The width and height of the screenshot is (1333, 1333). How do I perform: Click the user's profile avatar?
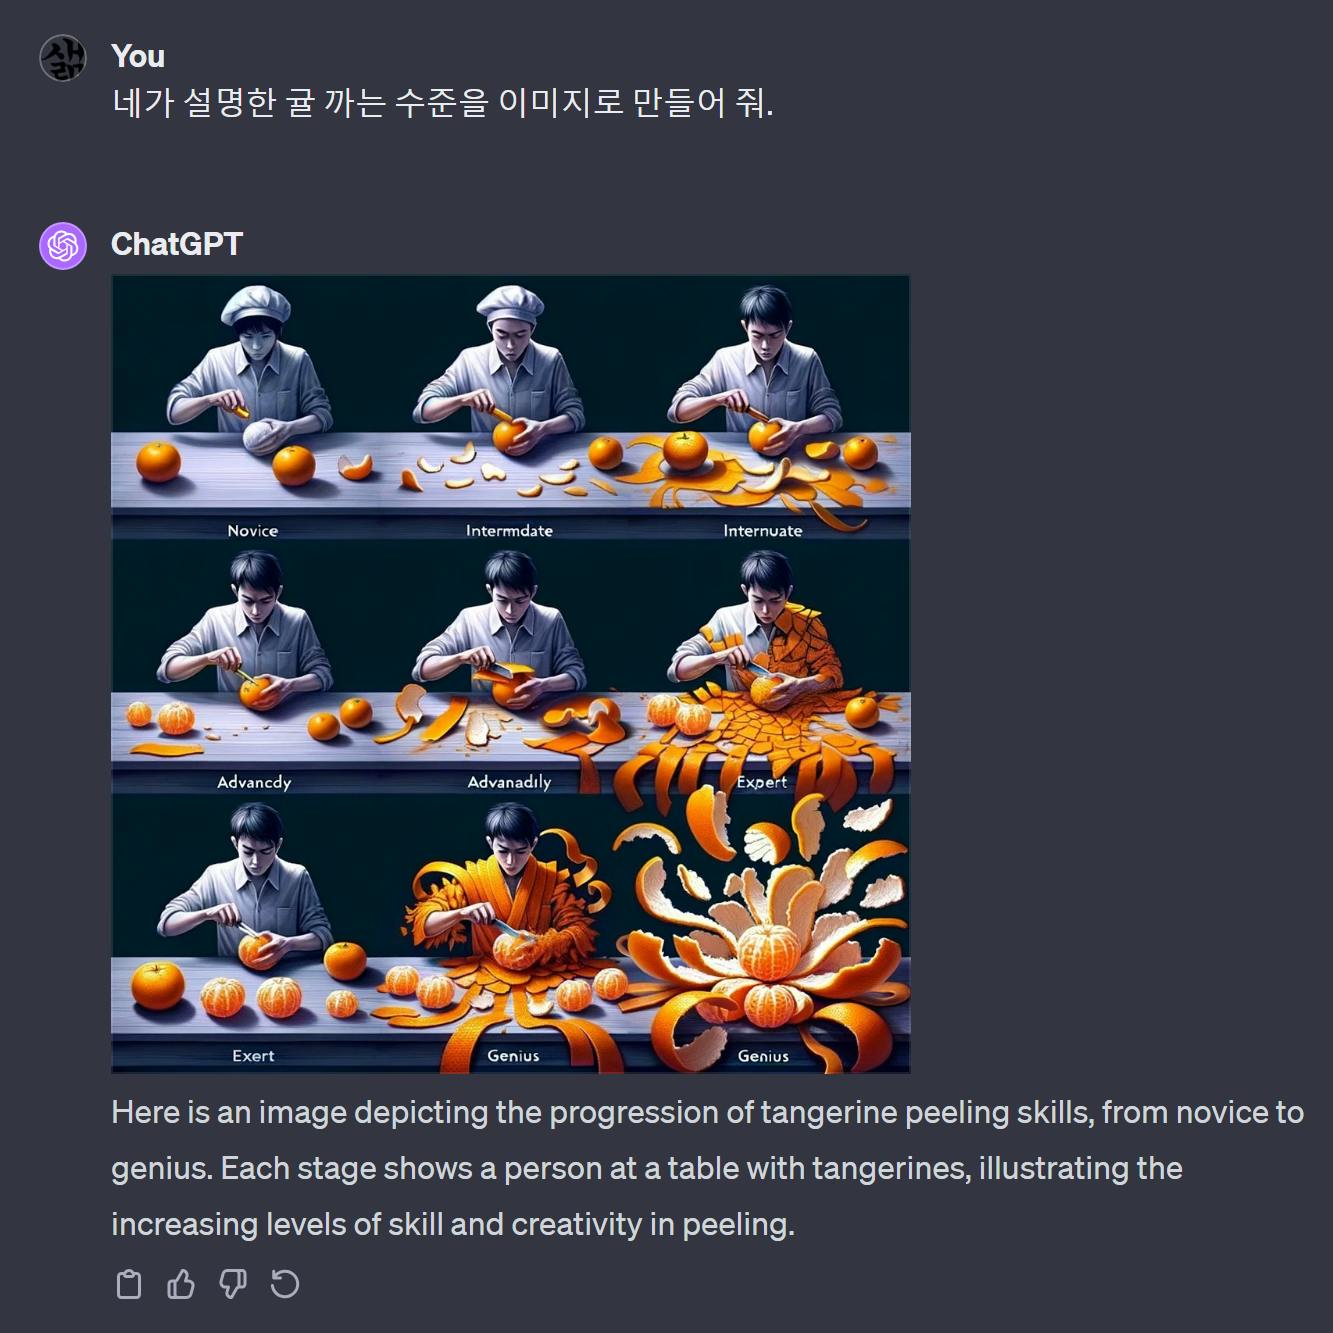(63, 57)
